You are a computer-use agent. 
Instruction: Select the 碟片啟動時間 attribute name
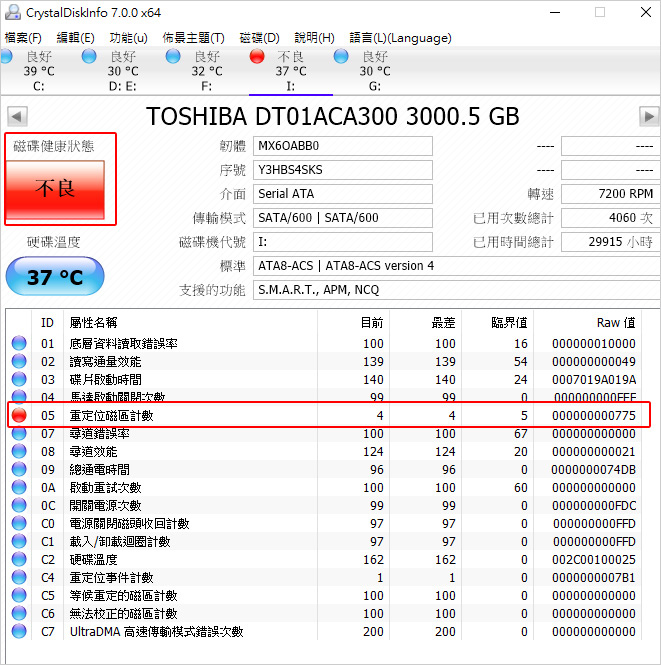(x=106, y=380)
